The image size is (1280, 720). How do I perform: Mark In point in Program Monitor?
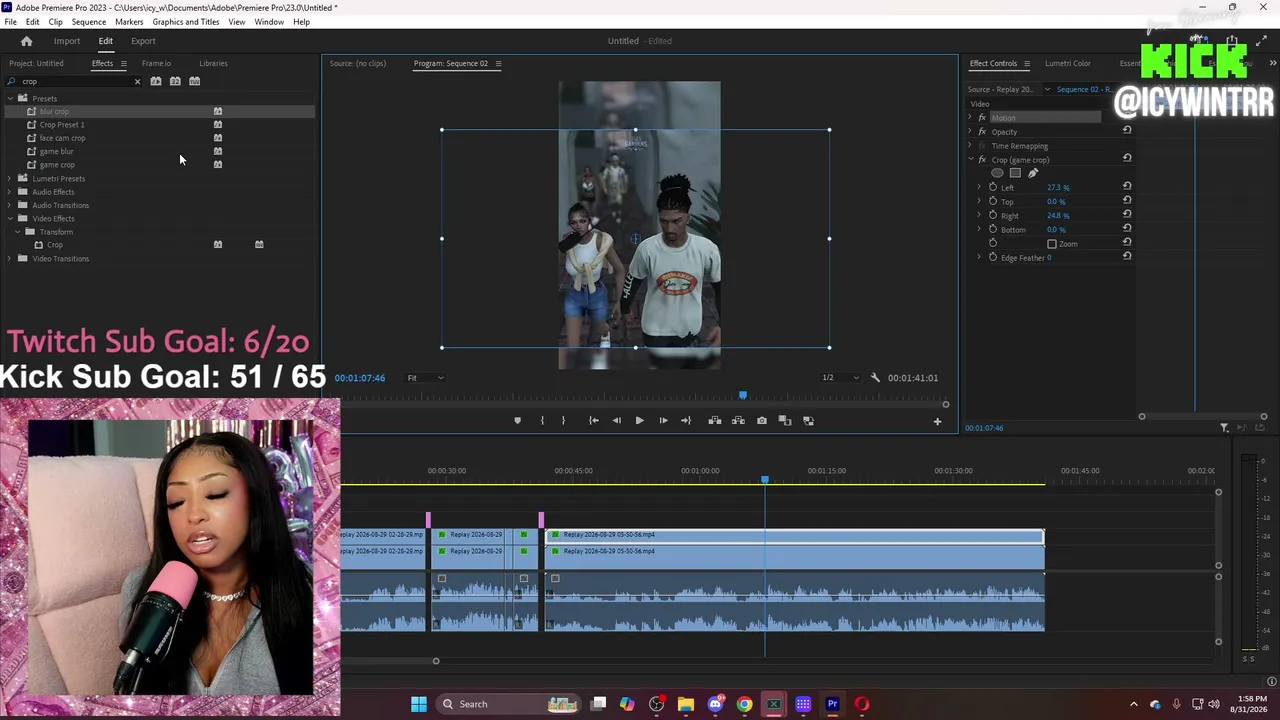click(542, 421)
